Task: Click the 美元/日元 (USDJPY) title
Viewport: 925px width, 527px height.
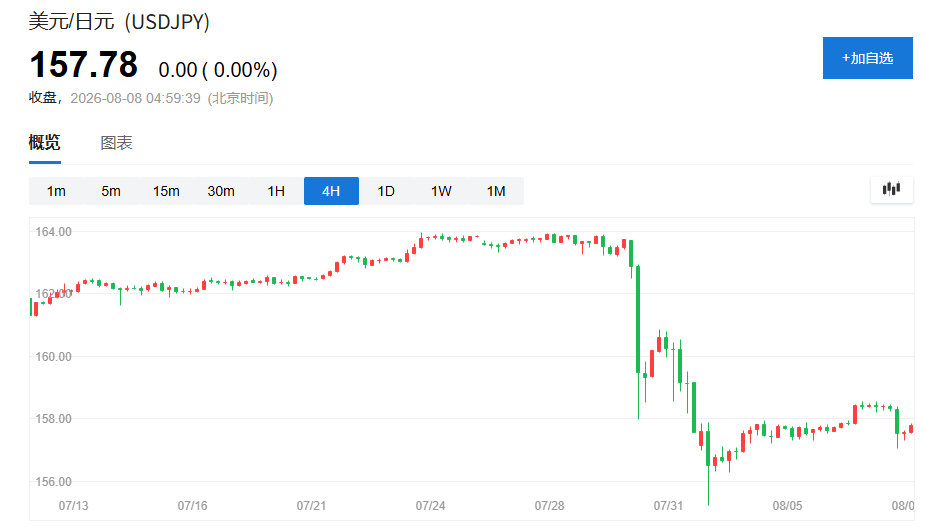Action: (x=119, y=21)
